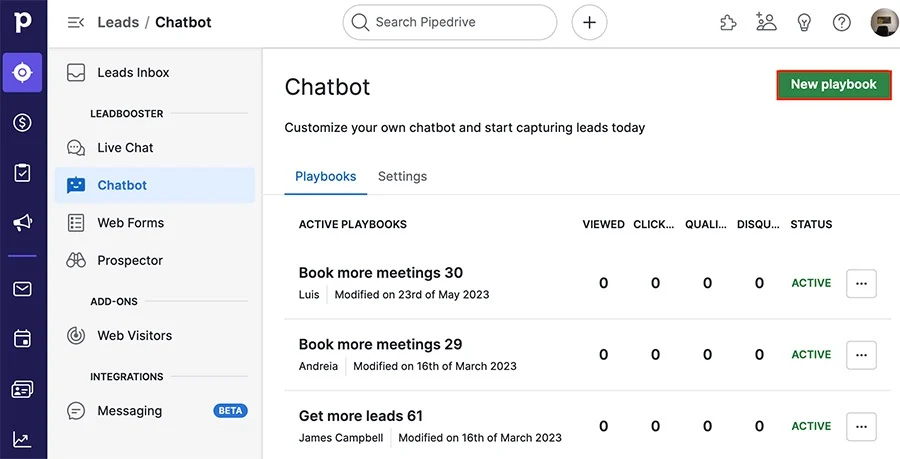Open the Book more meetings 30 playbook

[x=380, y=273]
